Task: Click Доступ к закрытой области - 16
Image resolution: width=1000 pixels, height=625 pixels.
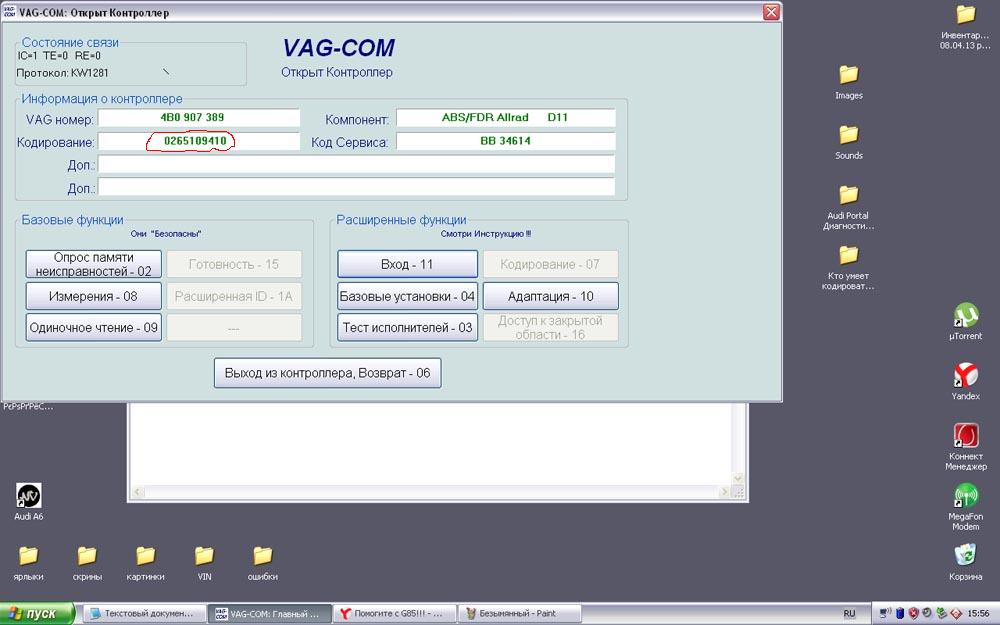Action: pyautogui.click(x=550, y=327)
